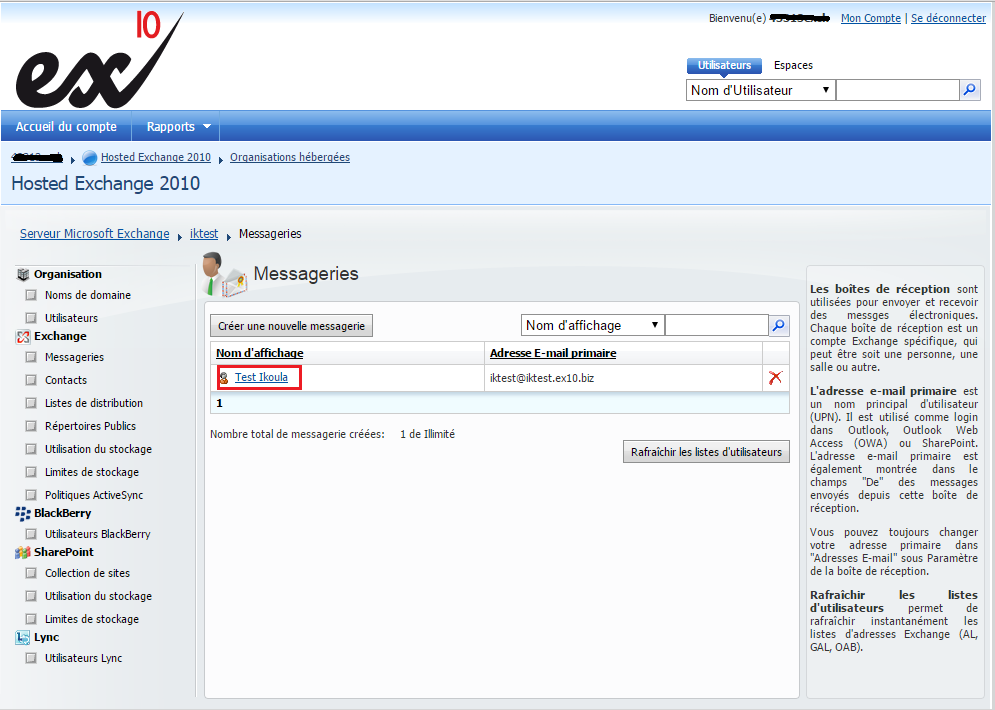This screenshot has height=710, width=995.
Task: Open Utilisateurs under Organisation
Action: 72,318
